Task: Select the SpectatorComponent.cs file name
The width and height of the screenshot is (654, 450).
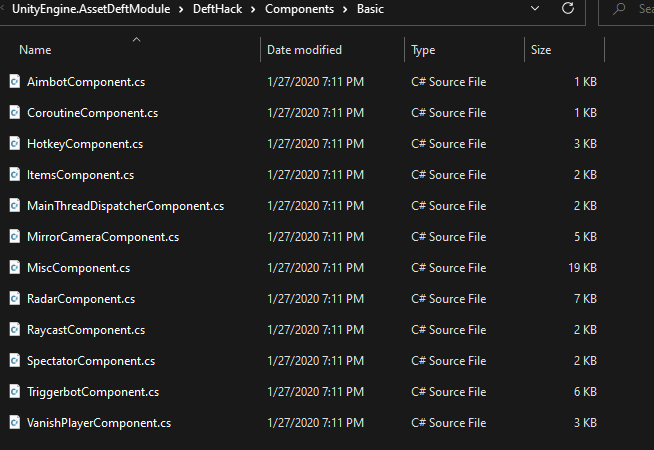Action: tap(91, 361)
